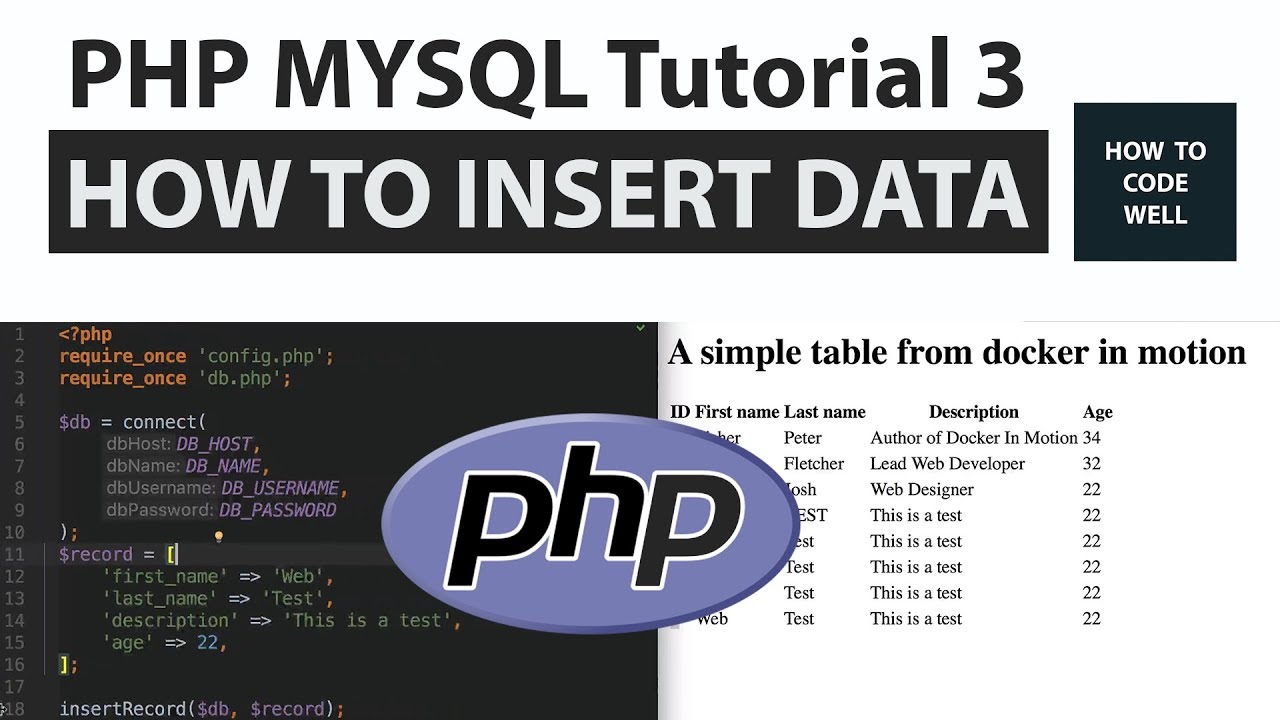Image resolution: width=1280 pixels, height=720 pixels.
Task: Click the "ID" column header
Action: (680, 412)
